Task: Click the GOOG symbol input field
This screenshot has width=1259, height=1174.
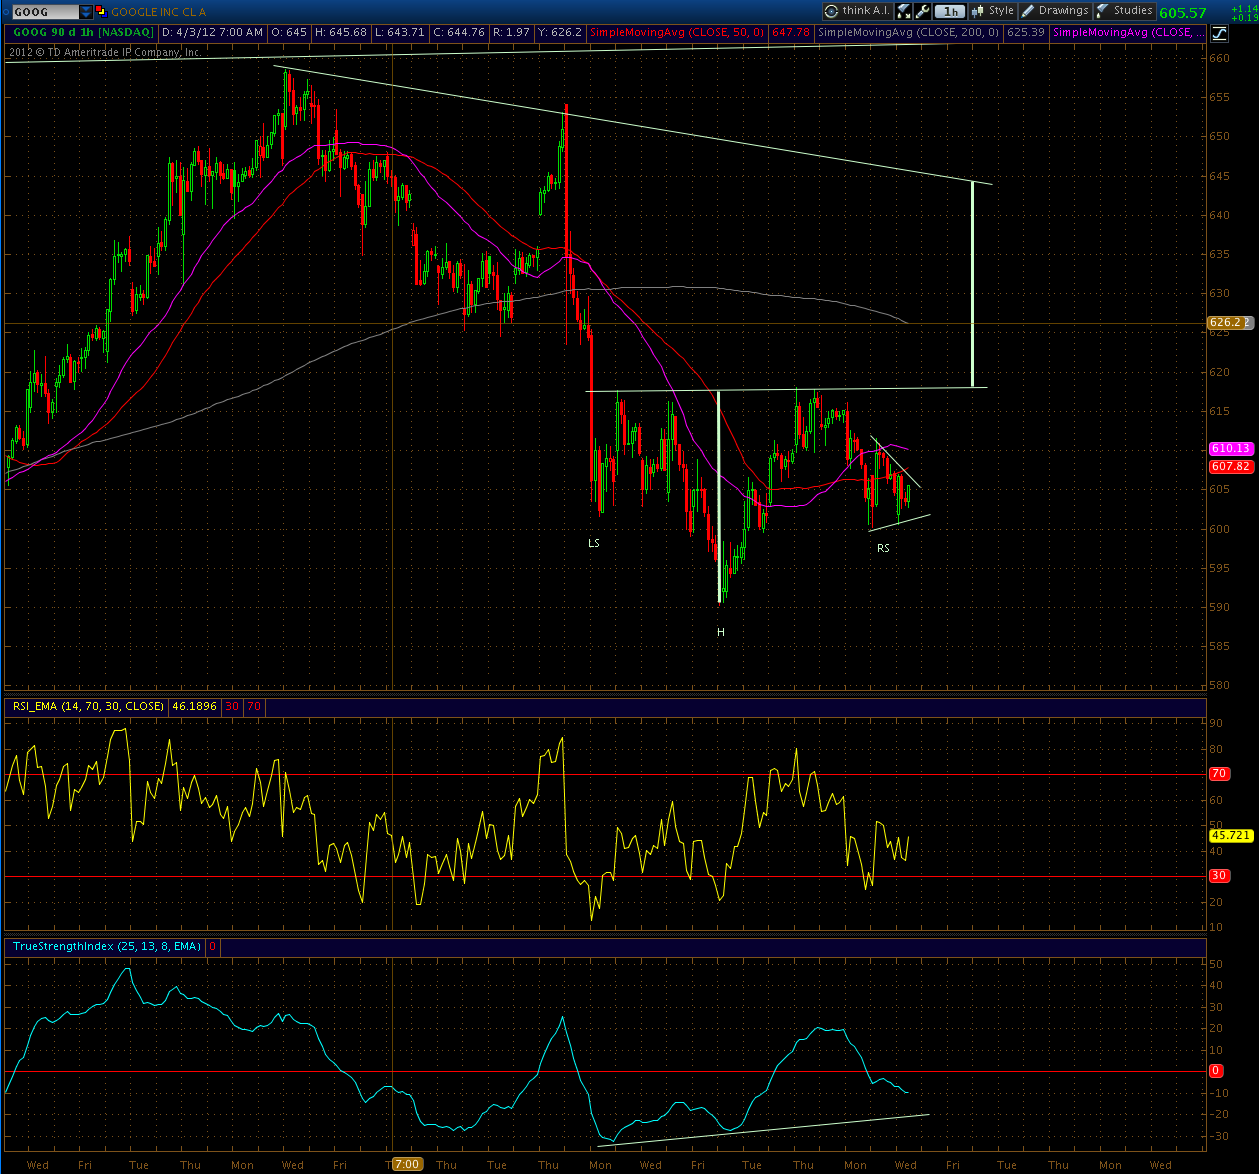Action: [x=44, y=12]
